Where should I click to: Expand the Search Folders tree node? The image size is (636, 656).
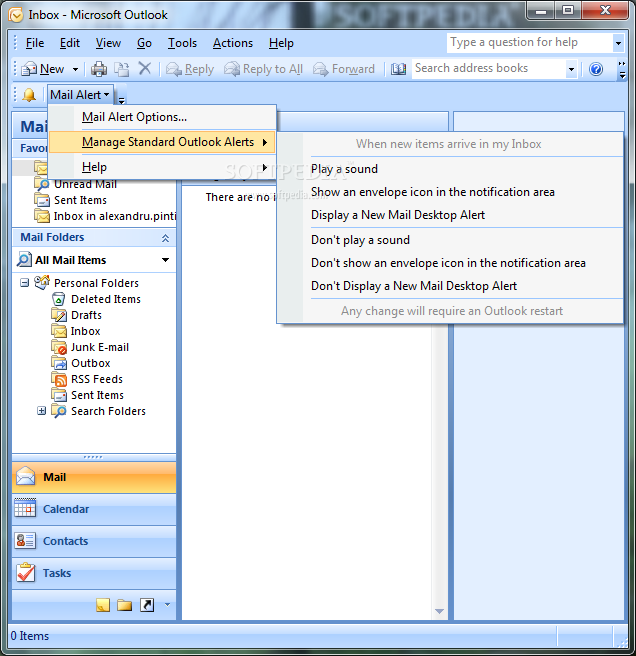pos(41,411)
